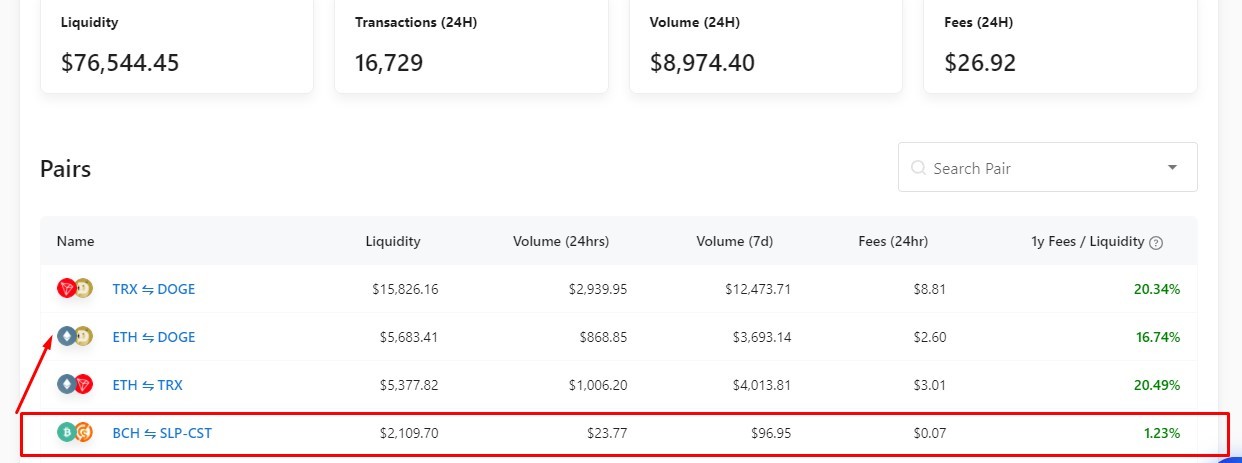
Task: Click the TRX icon in the ETH-TRX row
Action: (x=83, y=384)
